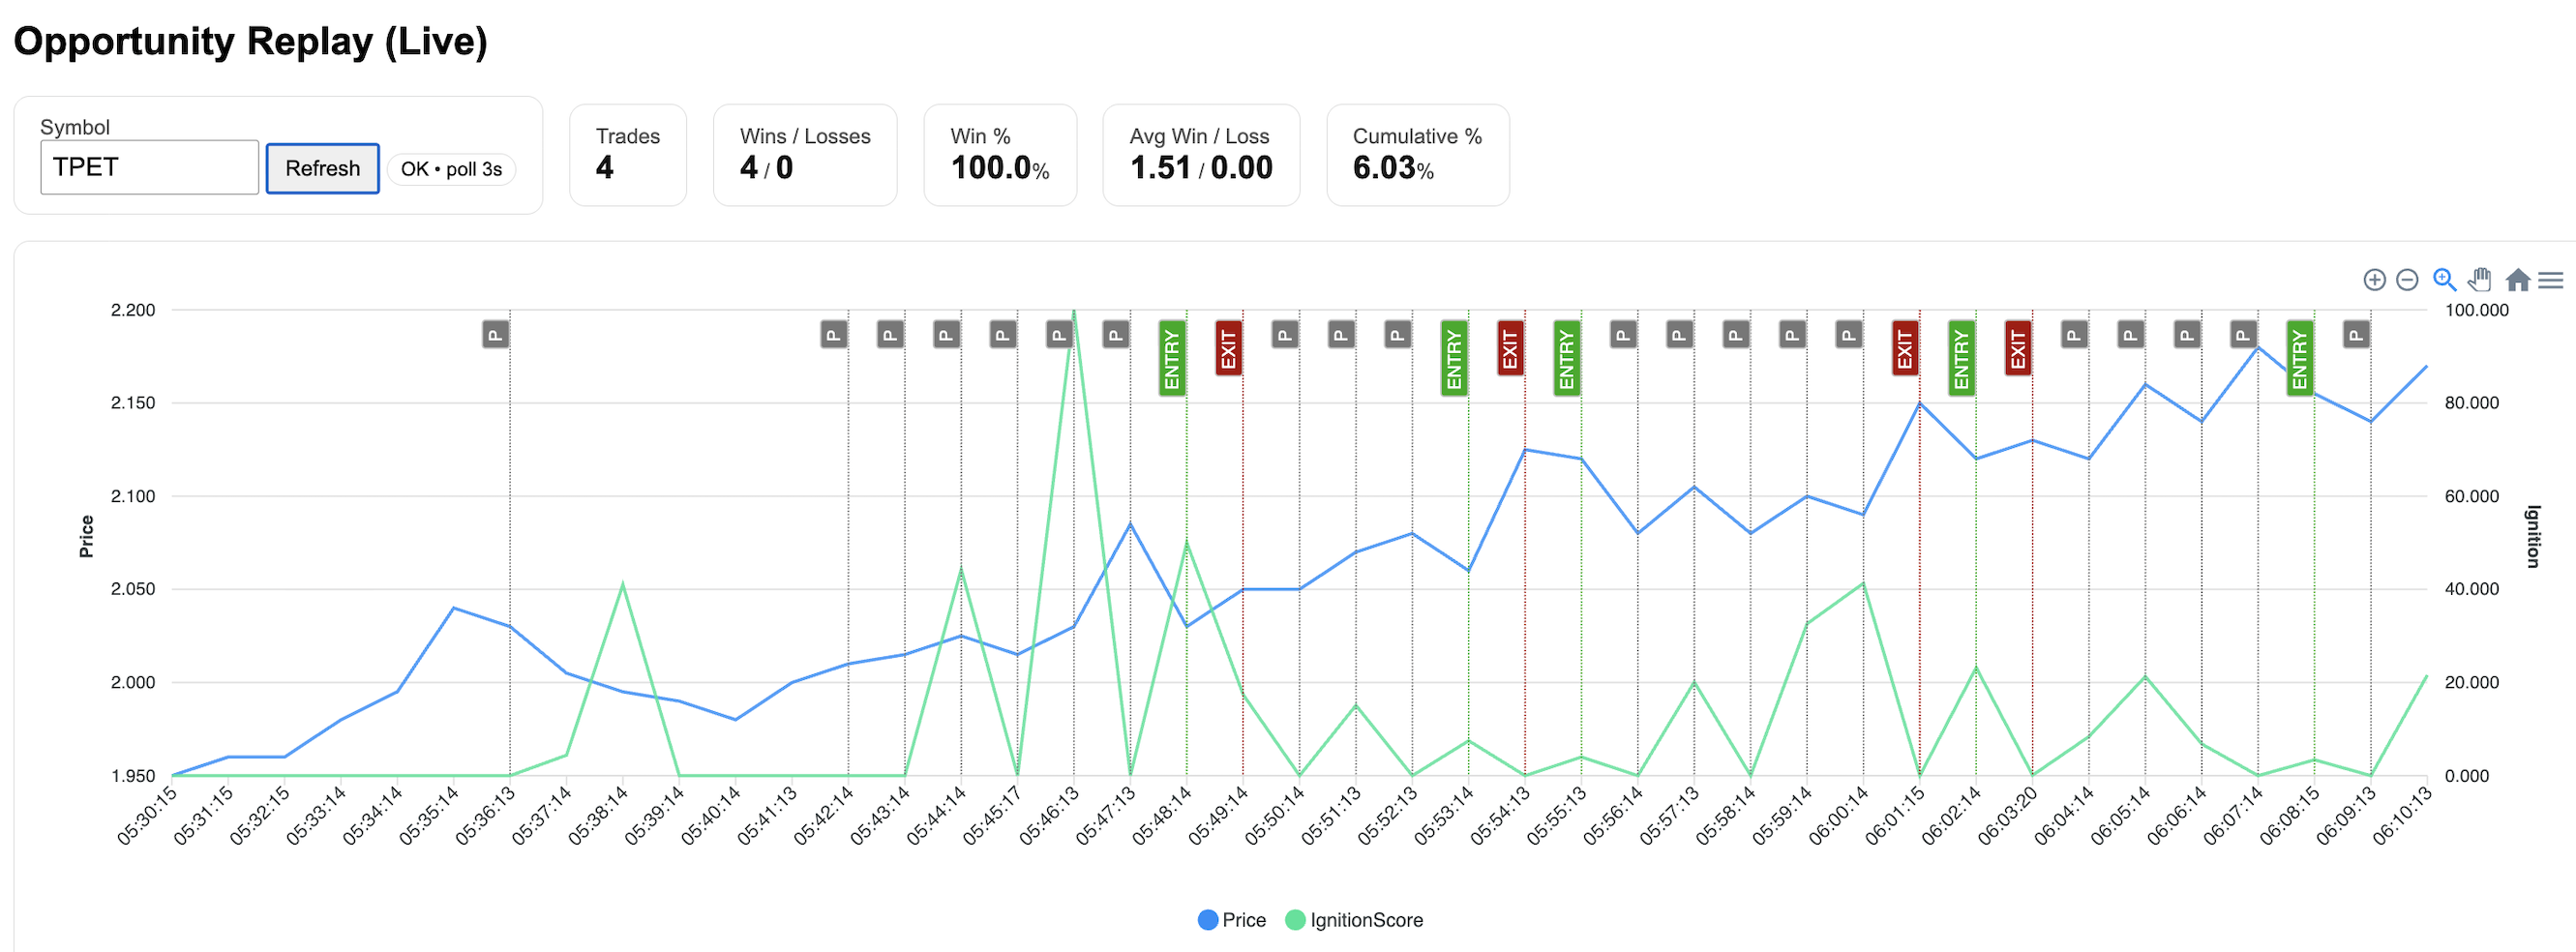Toggle the Price series in legend
Screen dimensions: 2576x952
1232,920
